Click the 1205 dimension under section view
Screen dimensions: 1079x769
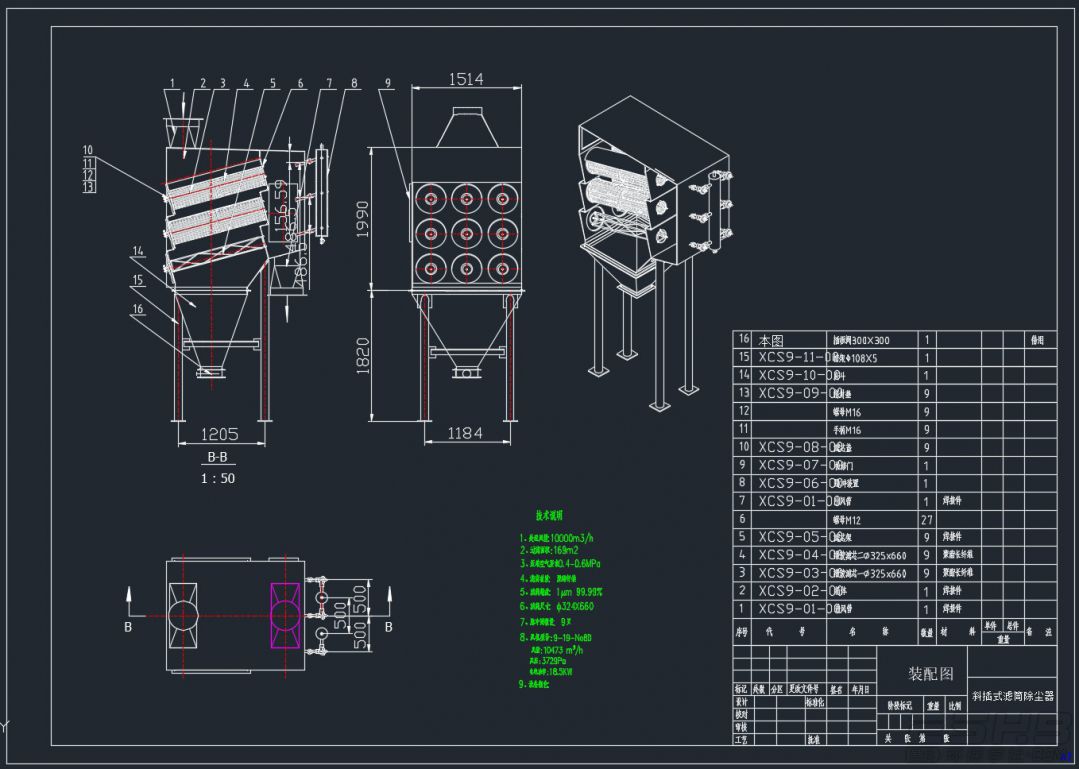point(220,434)
